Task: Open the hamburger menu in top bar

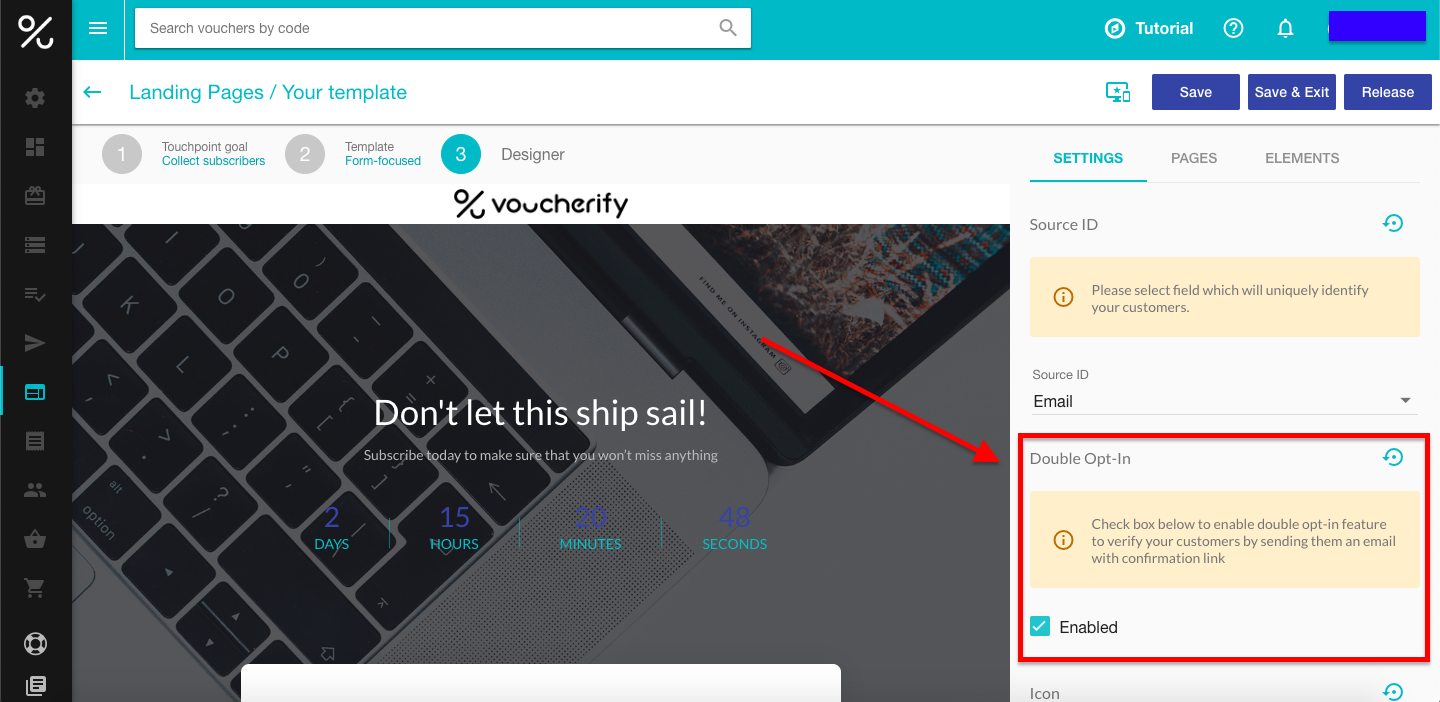Action: tap(98, 28)
